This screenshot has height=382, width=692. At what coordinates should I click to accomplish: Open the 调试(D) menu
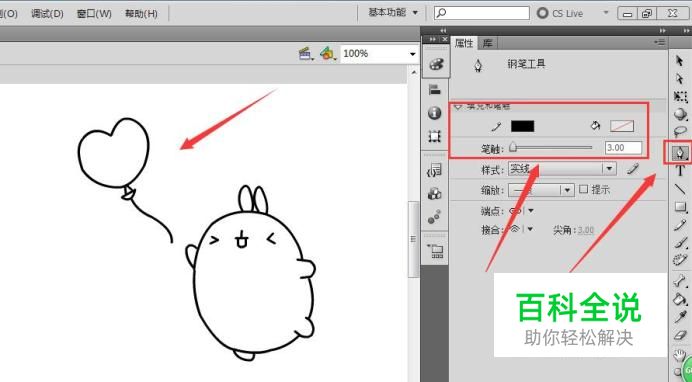coord(47,14)
